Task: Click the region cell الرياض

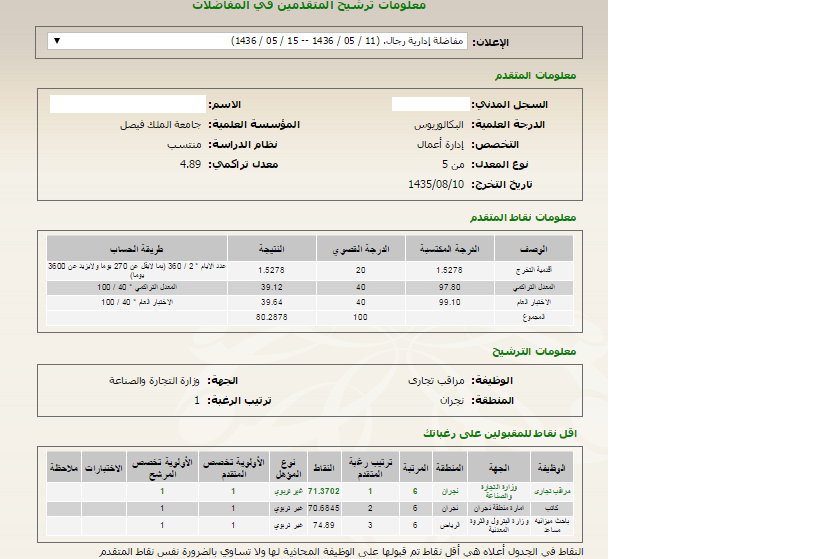Action: pos(450,525)
